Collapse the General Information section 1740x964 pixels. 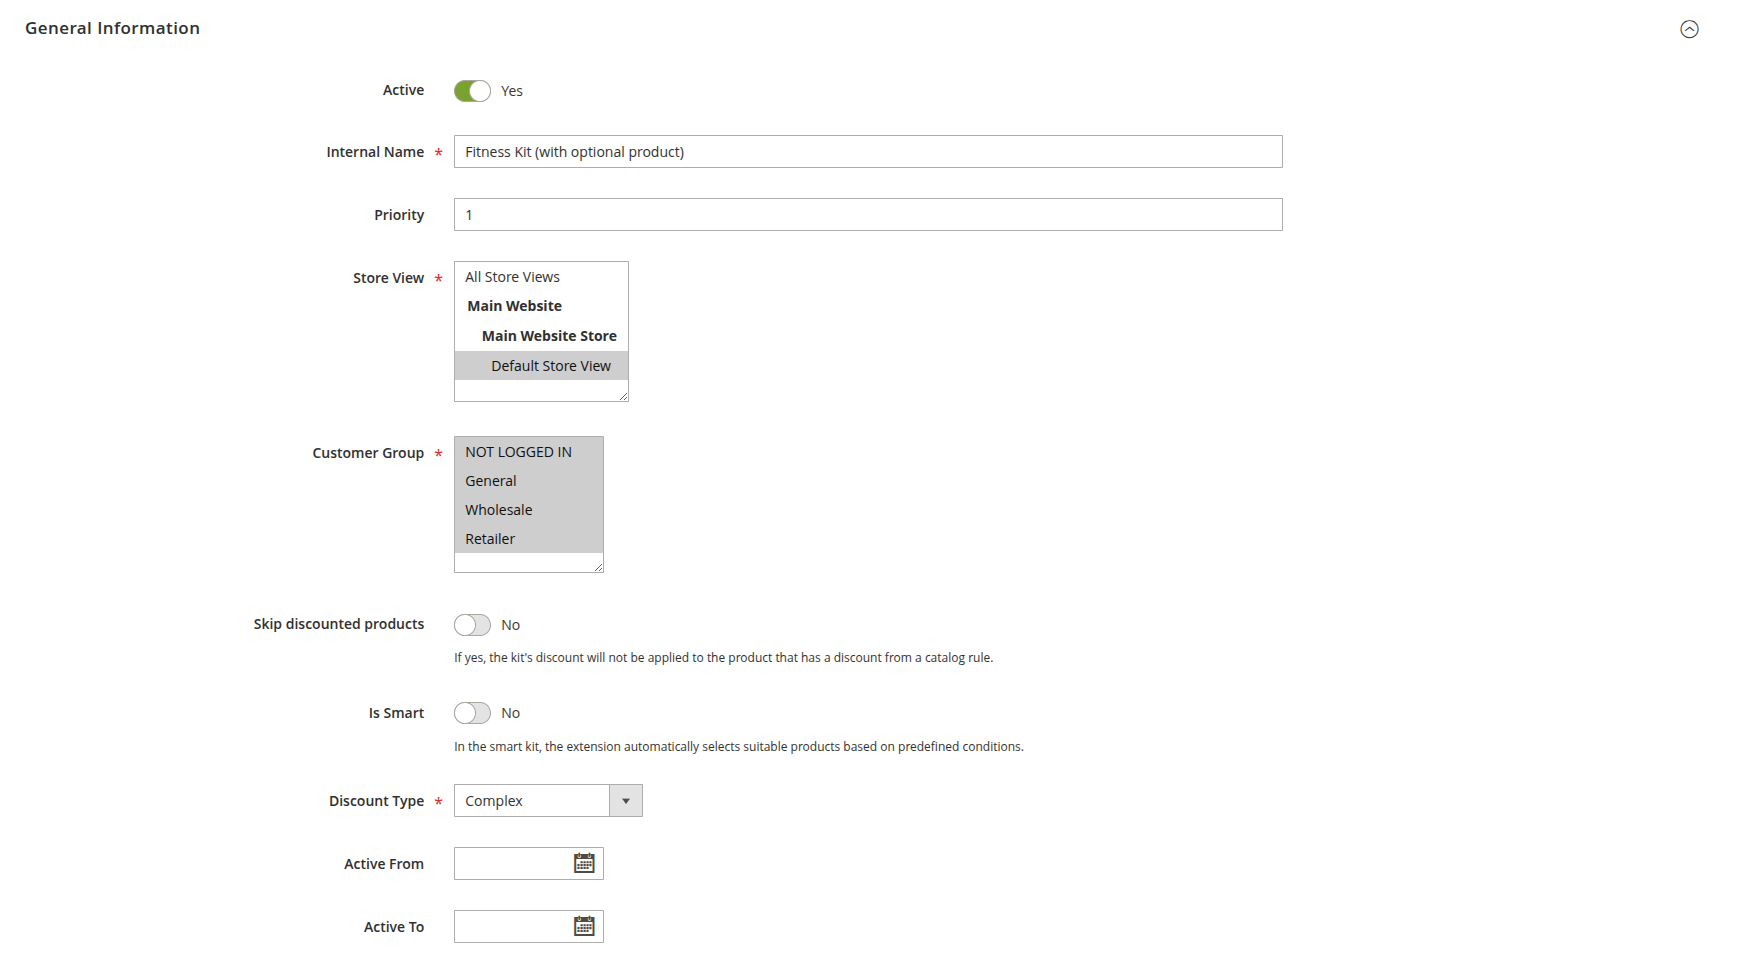click(x=1689, y=29)
